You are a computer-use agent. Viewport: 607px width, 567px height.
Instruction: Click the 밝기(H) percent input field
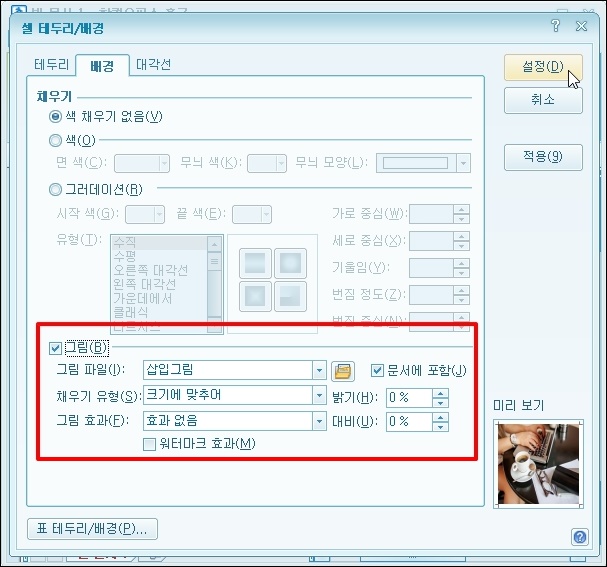(409, 397)
